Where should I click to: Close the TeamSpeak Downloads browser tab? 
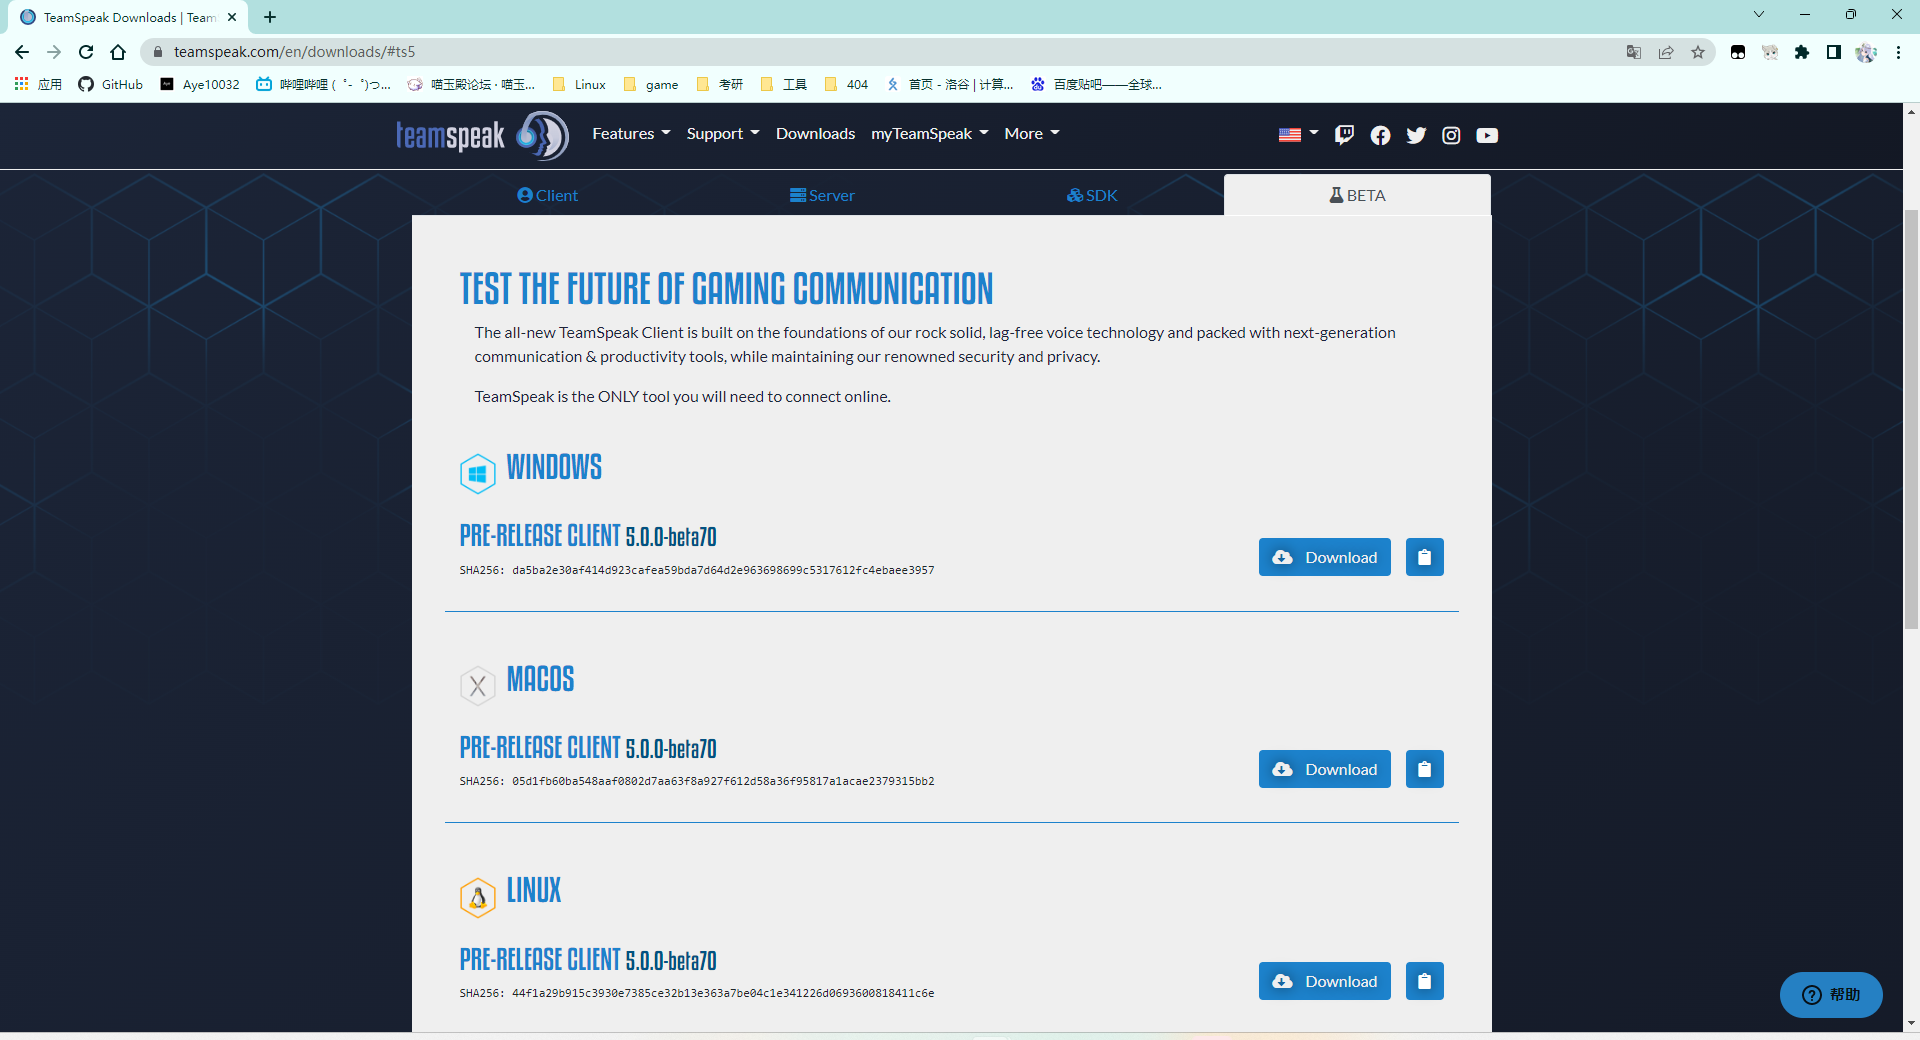[232, 17]
